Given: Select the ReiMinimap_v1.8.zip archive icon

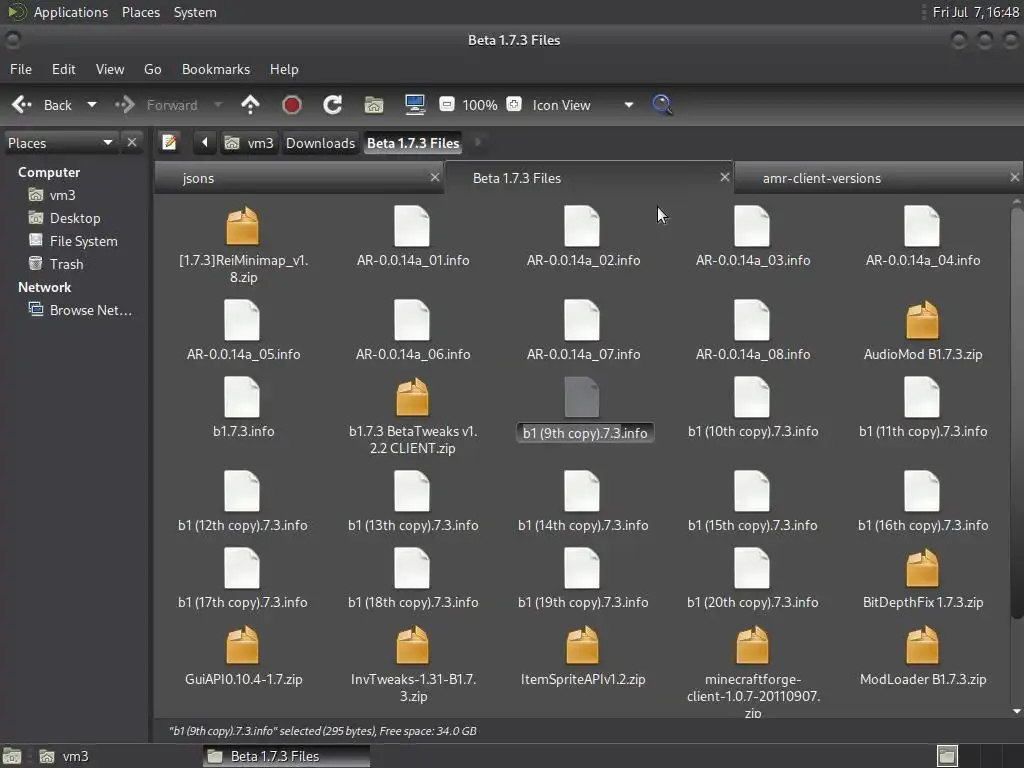Looking at the screenshot, I should click(242, 226).
